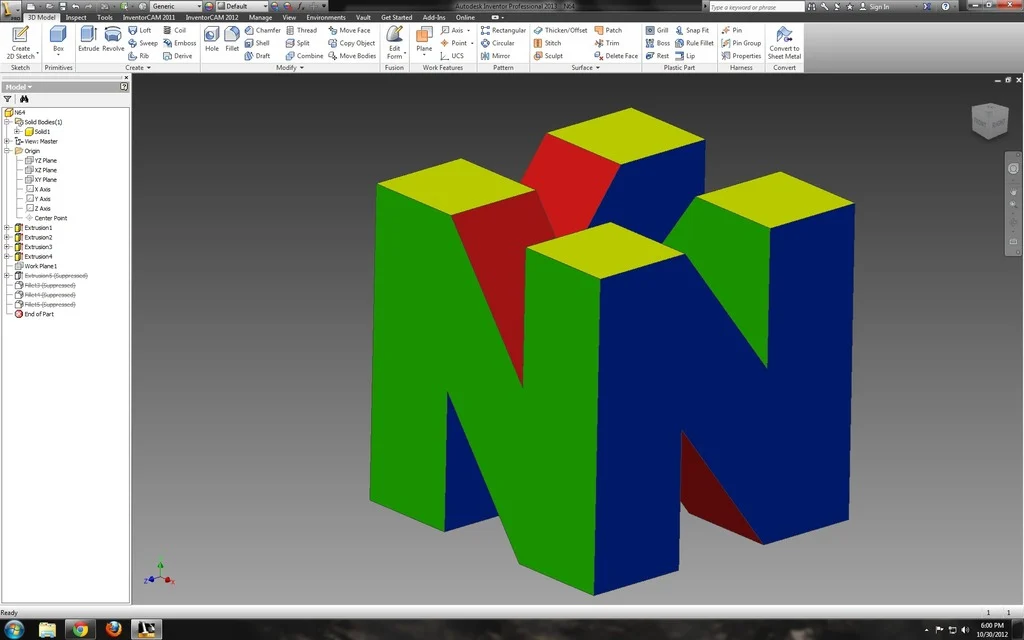
Task: Click the ViewCube in the viewport
Action: (x=990, y=120)
